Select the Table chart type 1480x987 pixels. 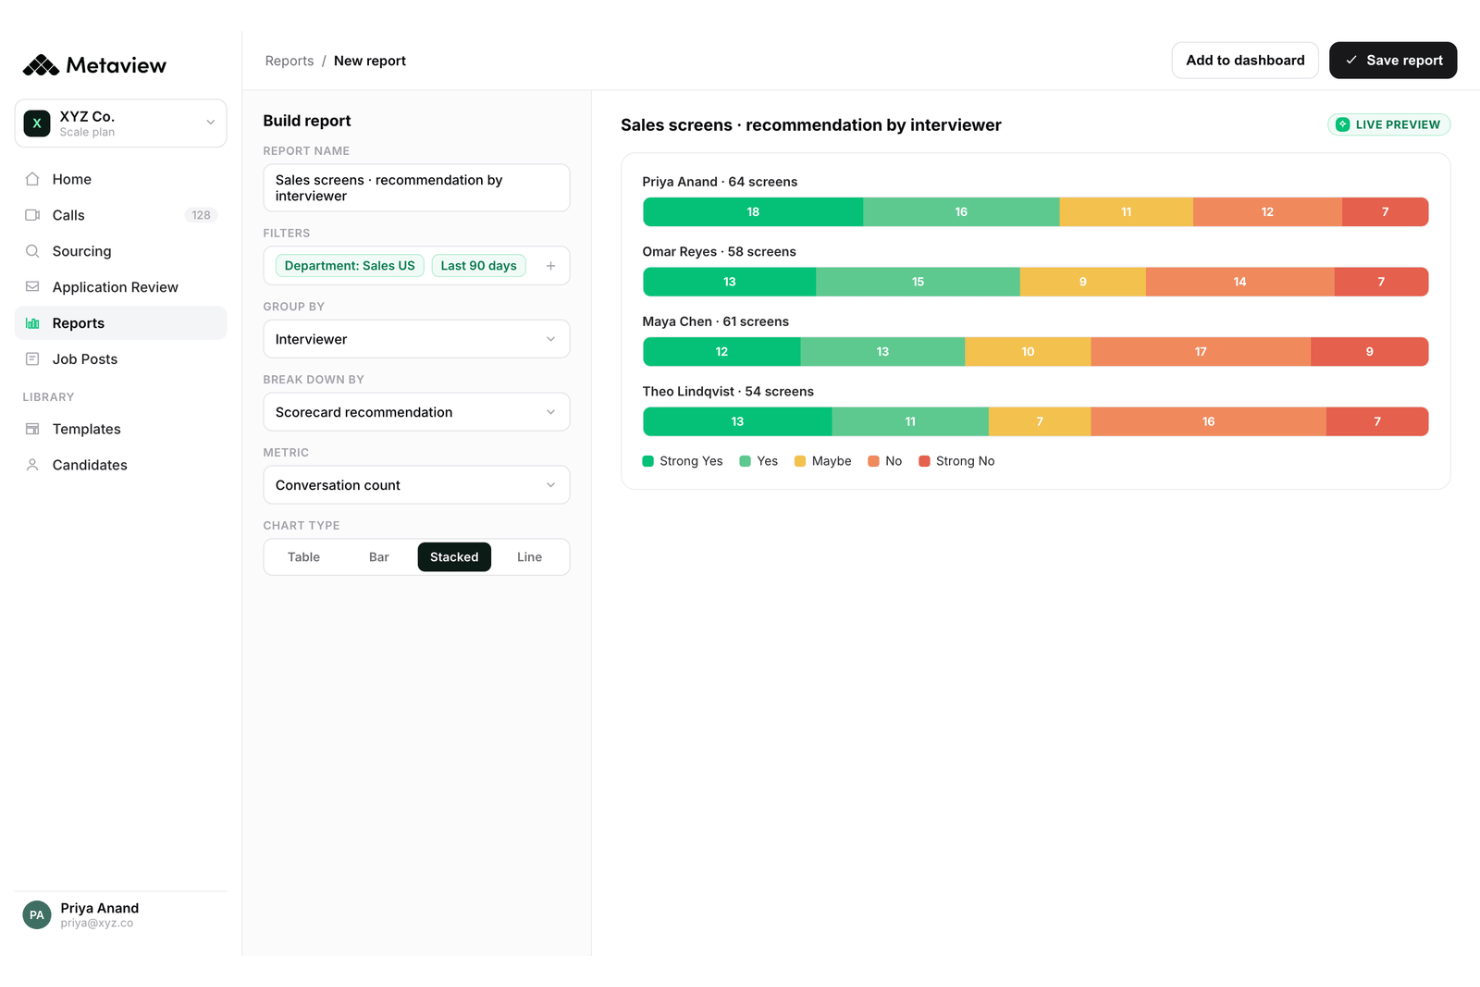click(x=304, y=557)
